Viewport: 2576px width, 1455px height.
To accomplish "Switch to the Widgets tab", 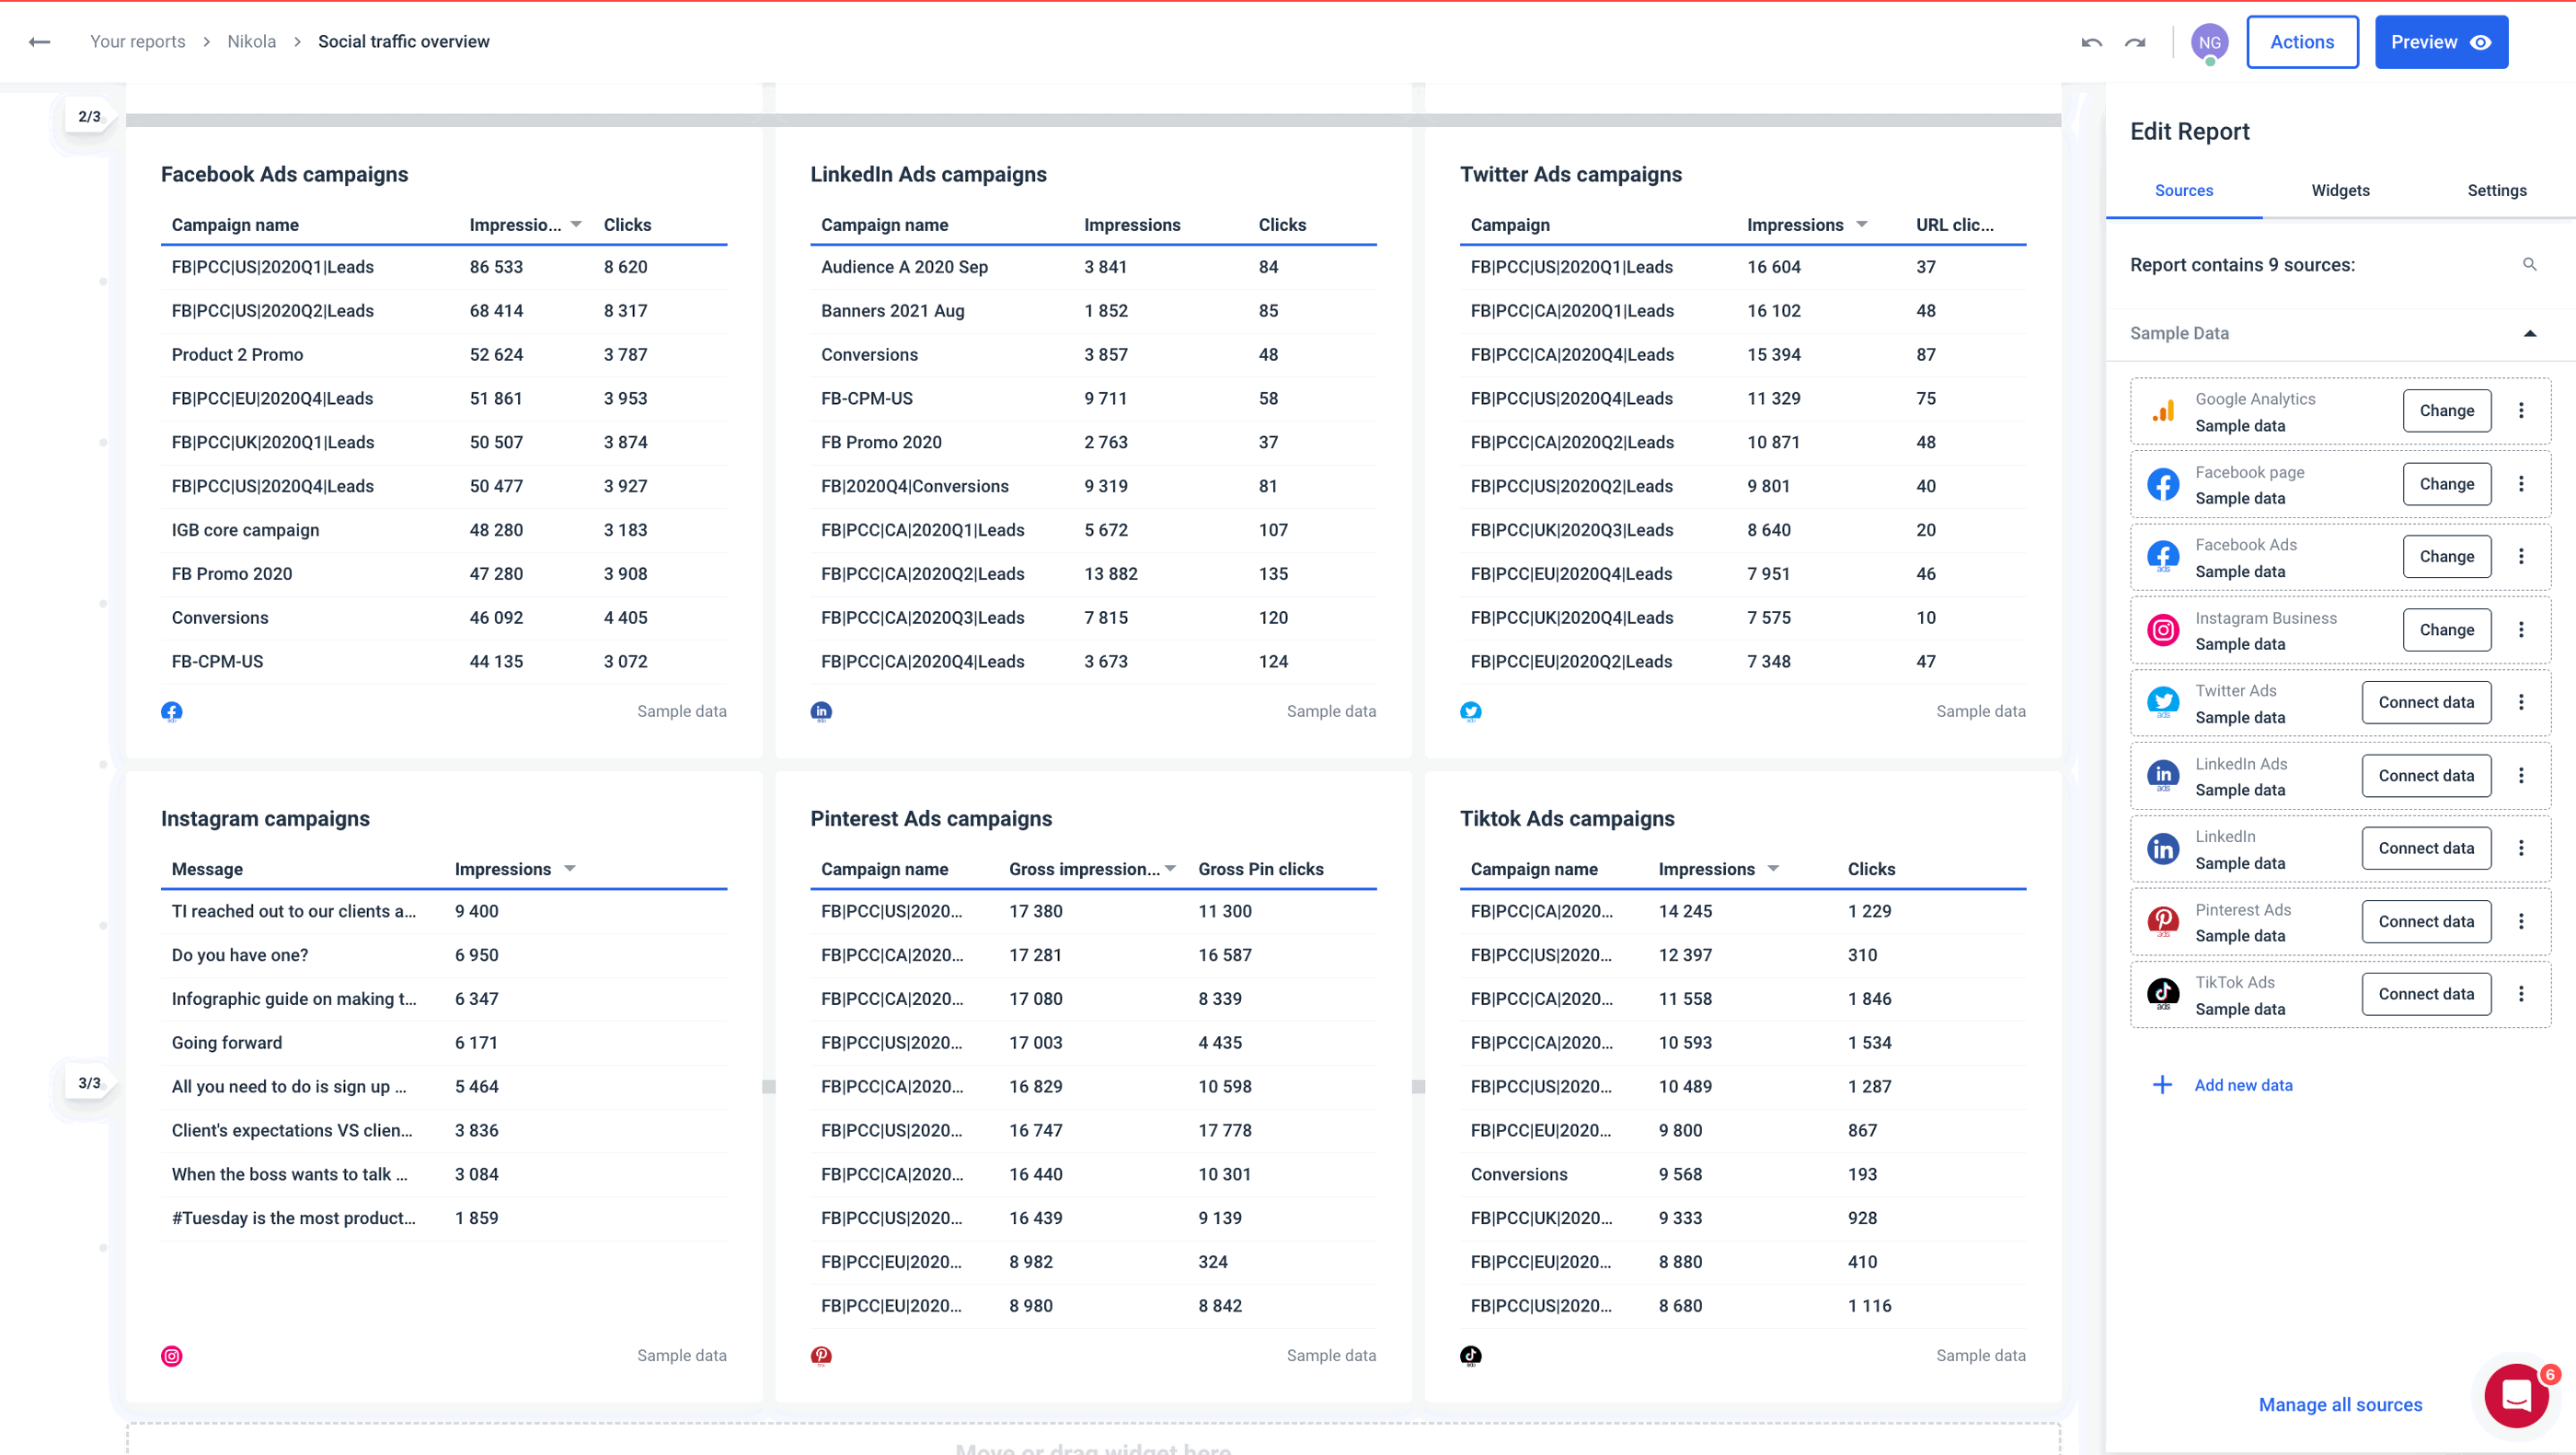I will [2340, 190].
